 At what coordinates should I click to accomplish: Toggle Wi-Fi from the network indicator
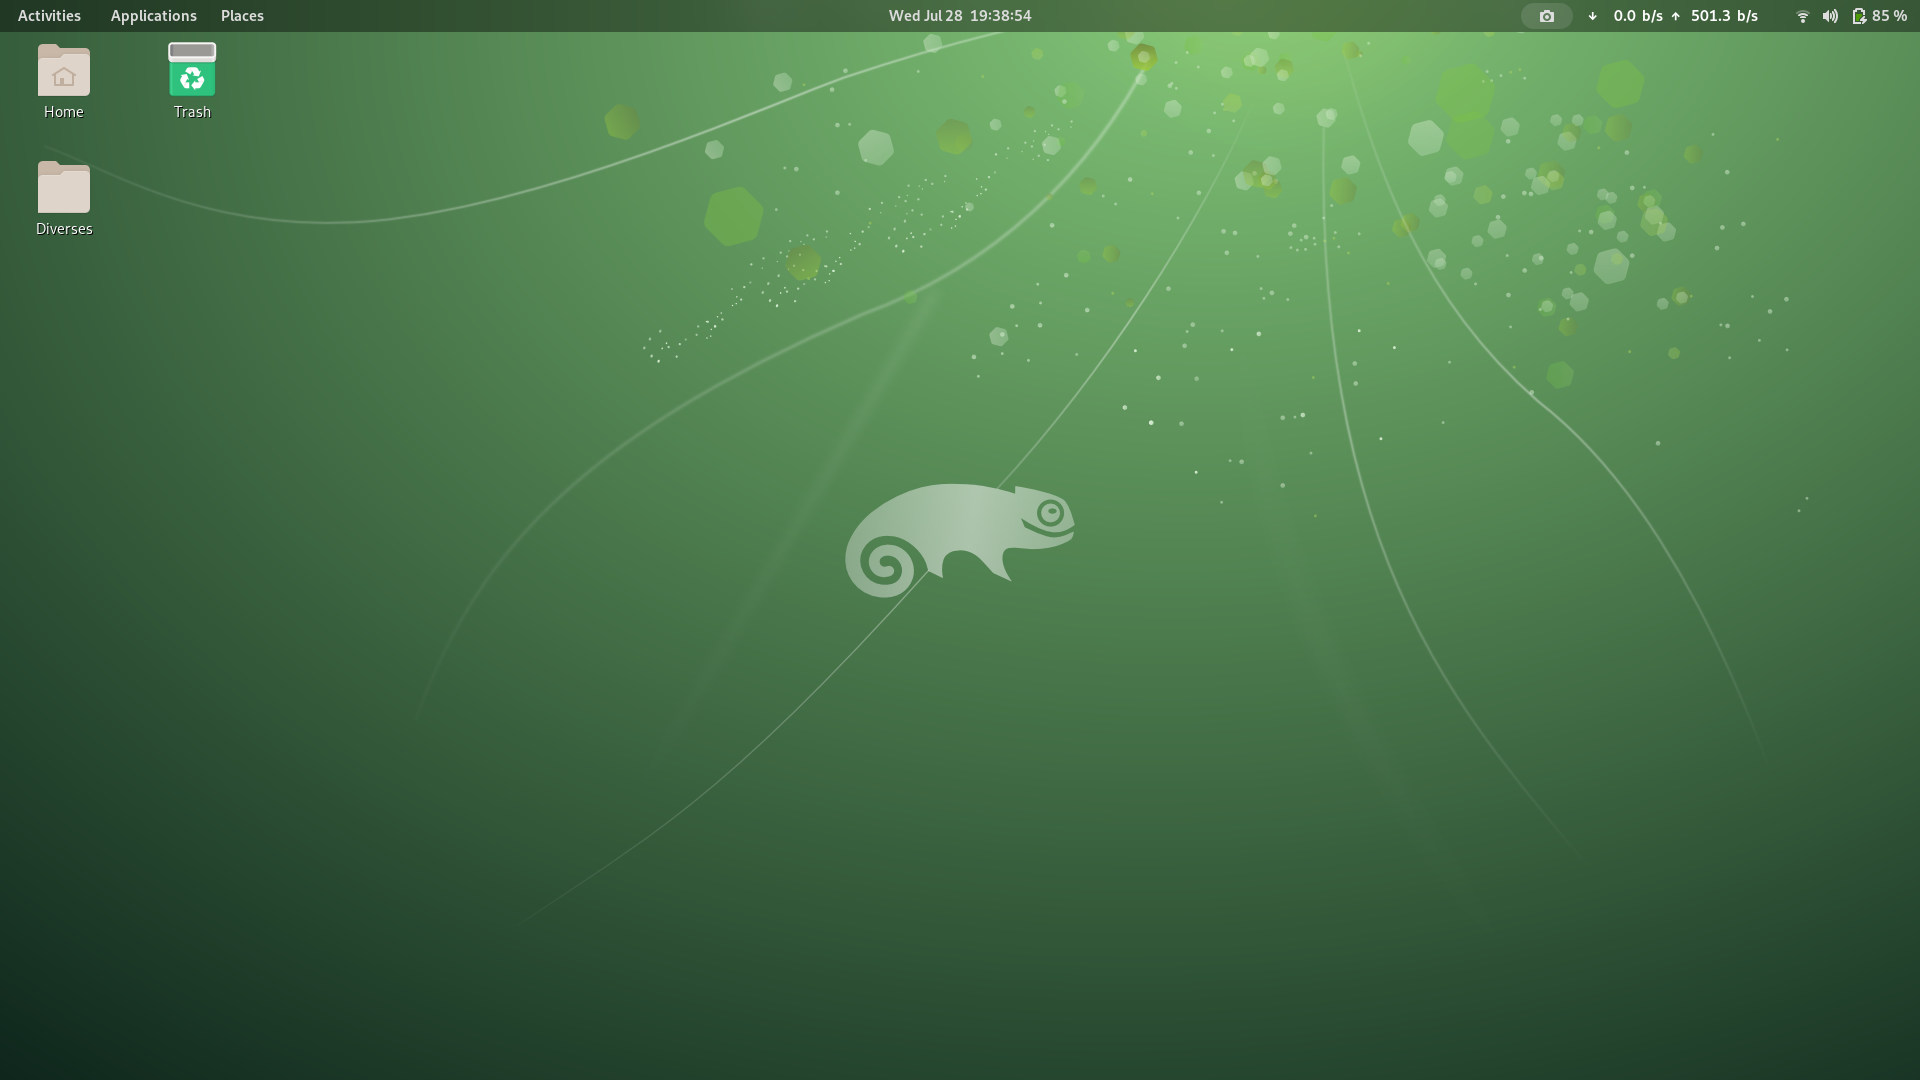tap(1802, 16)
